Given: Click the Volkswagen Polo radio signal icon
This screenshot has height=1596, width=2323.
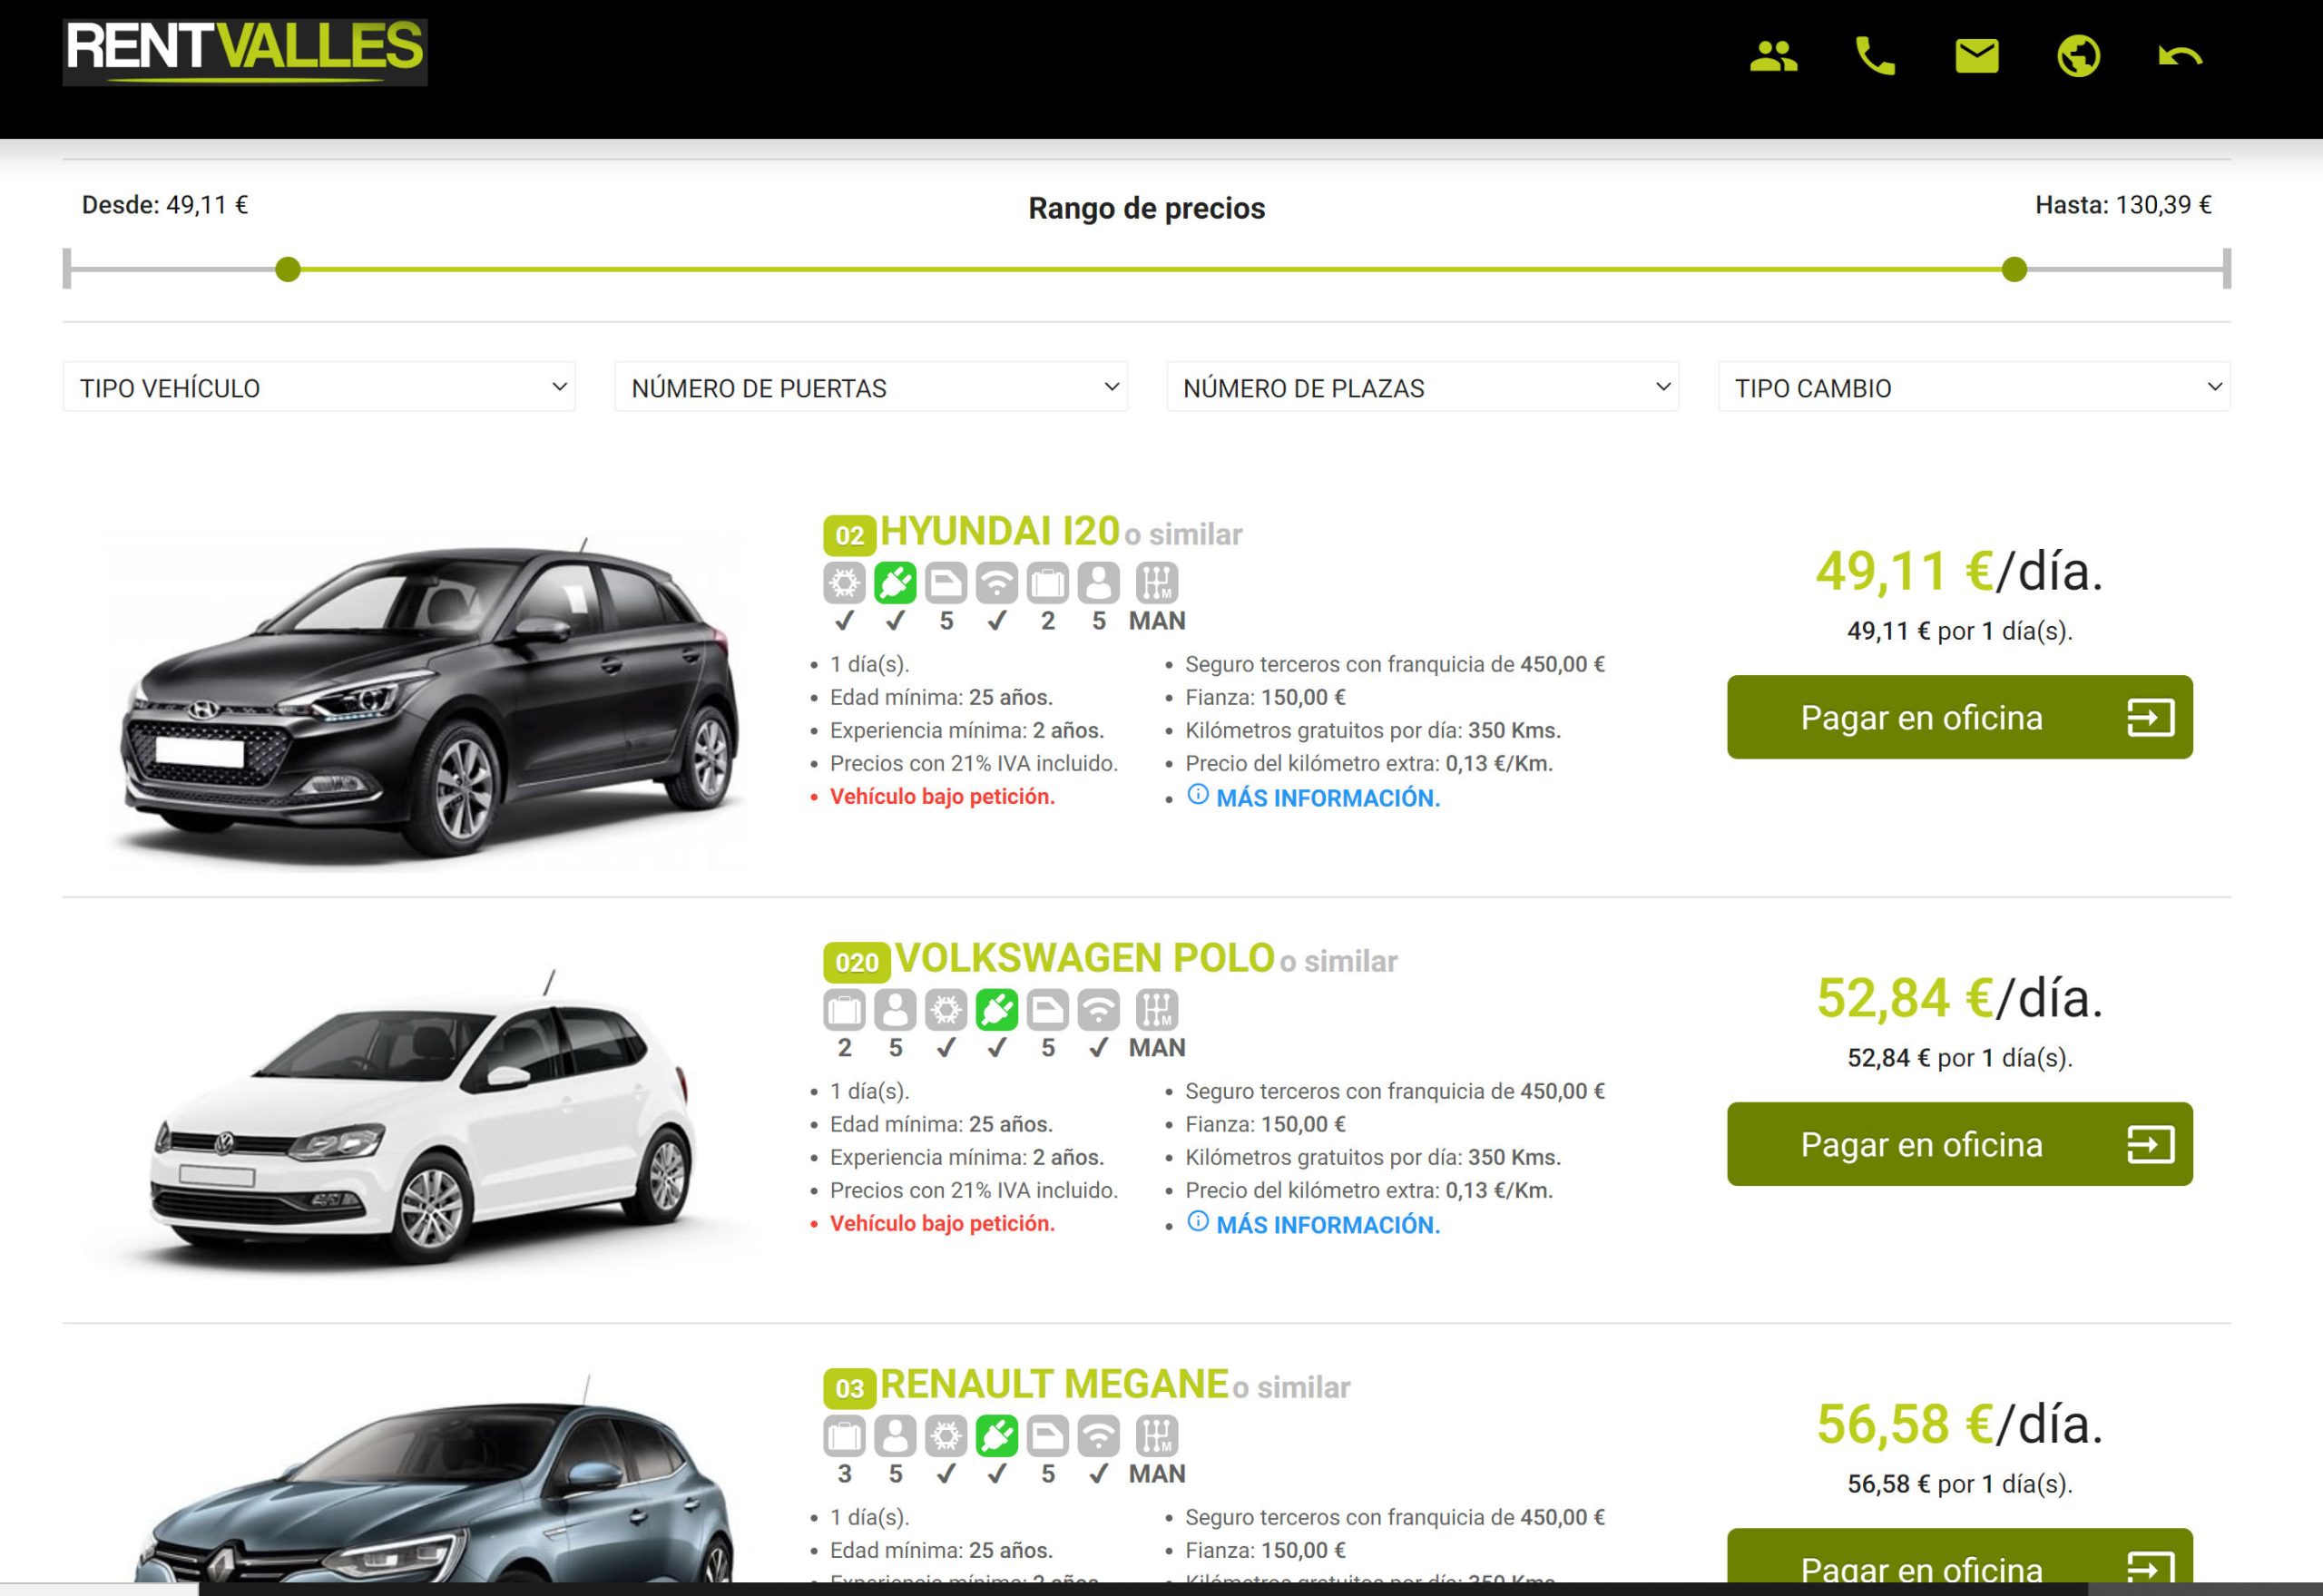Looking at the screenshot, I should tap(1099, 1010).
